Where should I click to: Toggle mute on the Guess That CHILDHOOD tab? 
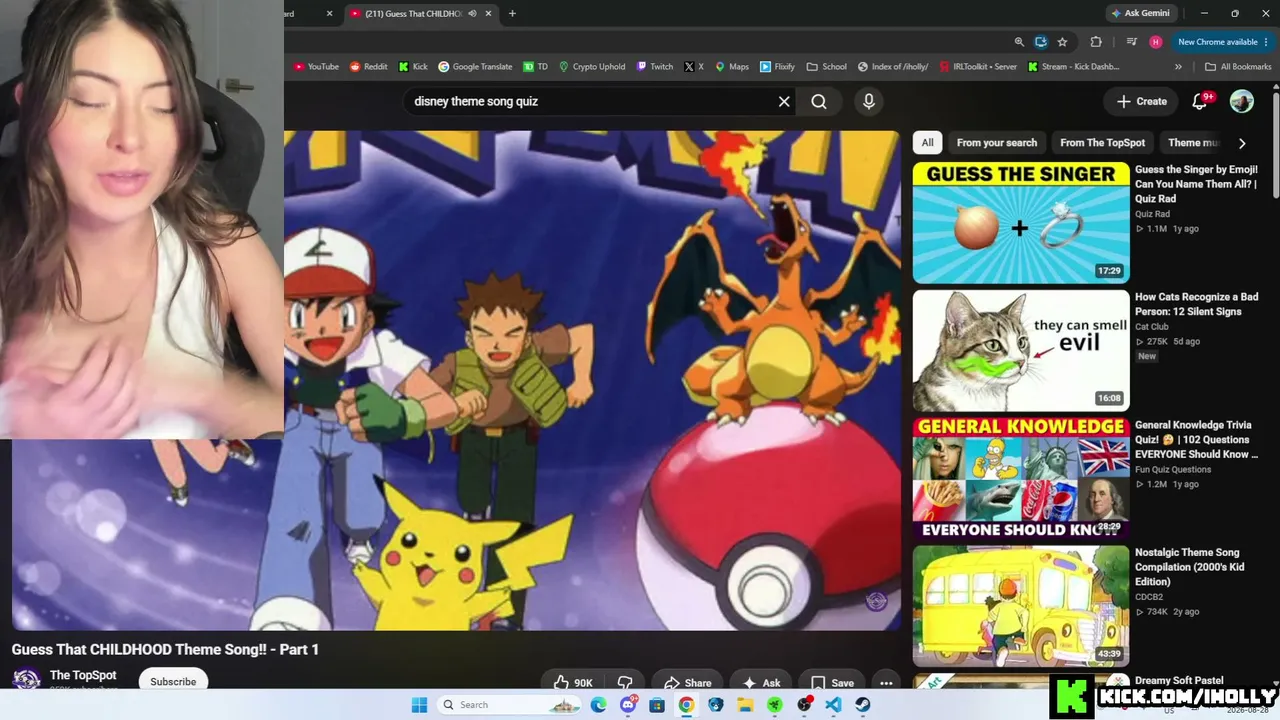pyautogui.click(x=472, y=14)
